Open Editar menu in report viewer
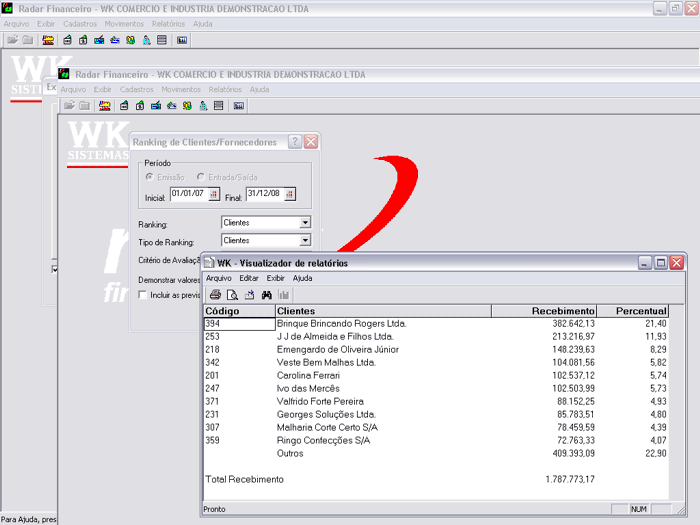The image size is (700, 525). (248, 278)
